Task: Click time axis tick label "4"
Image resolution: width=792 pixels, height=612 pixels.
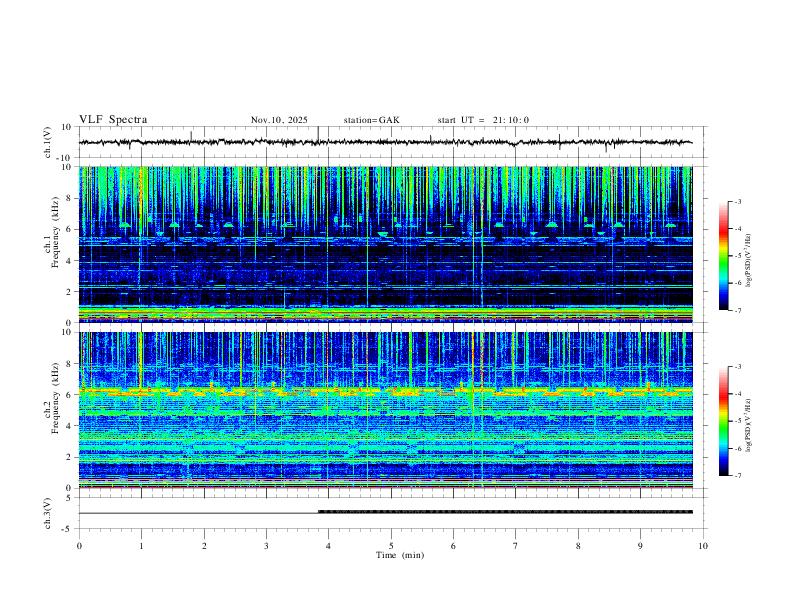Action: [328, 546]
